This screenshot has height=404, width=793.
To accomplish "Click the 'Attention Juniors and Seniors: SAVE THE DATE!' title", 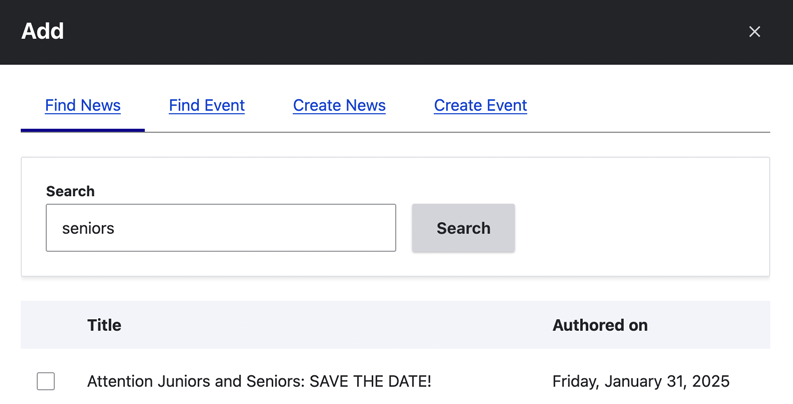I will coord(259,381).
